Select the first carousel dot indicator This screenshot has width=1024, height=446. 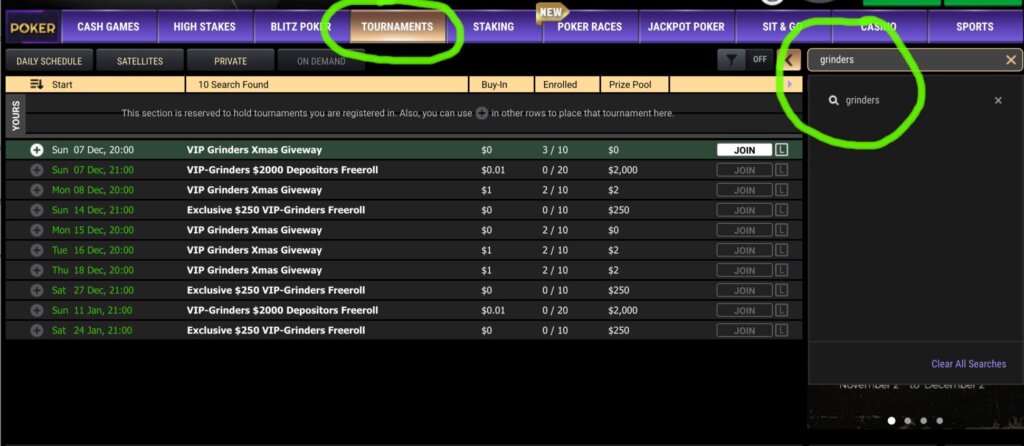pos(890,421)
